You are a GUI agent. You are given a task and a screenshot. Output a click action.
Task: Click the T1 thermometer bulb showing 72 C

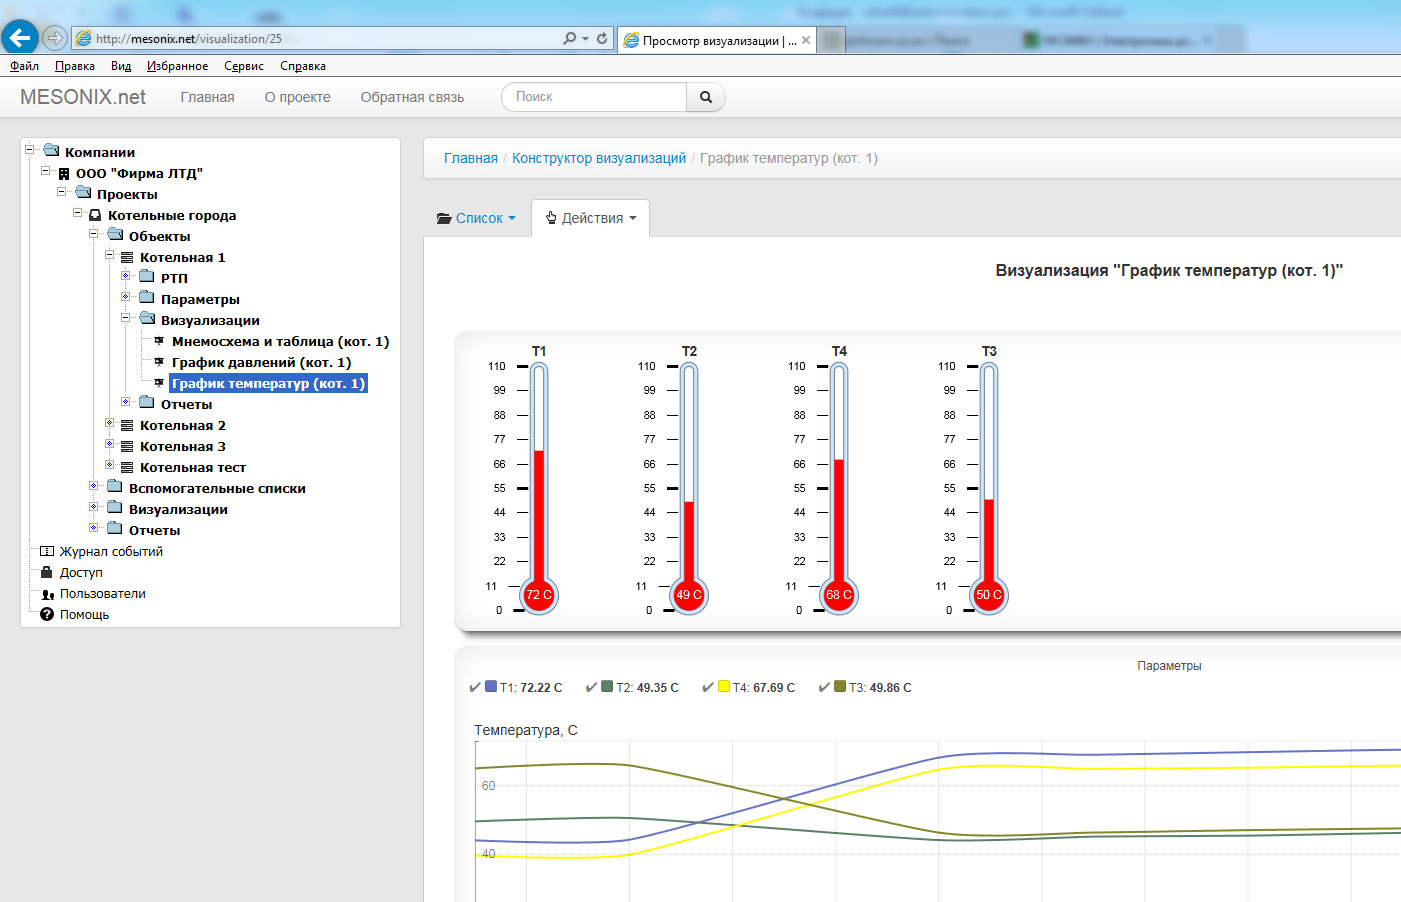tap(539, 594)
